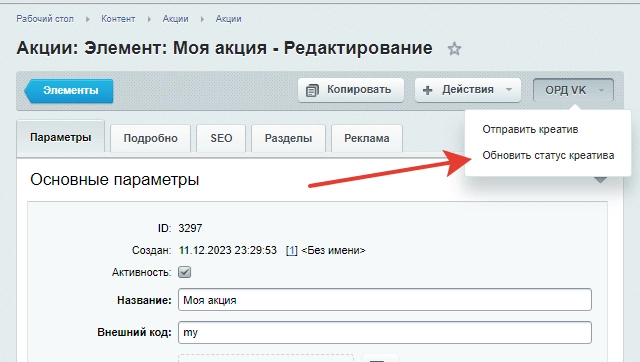Open the Рабочий стол breadcrumb link
Viewport: 640px width, 362px height.
[x=45, y=19]
